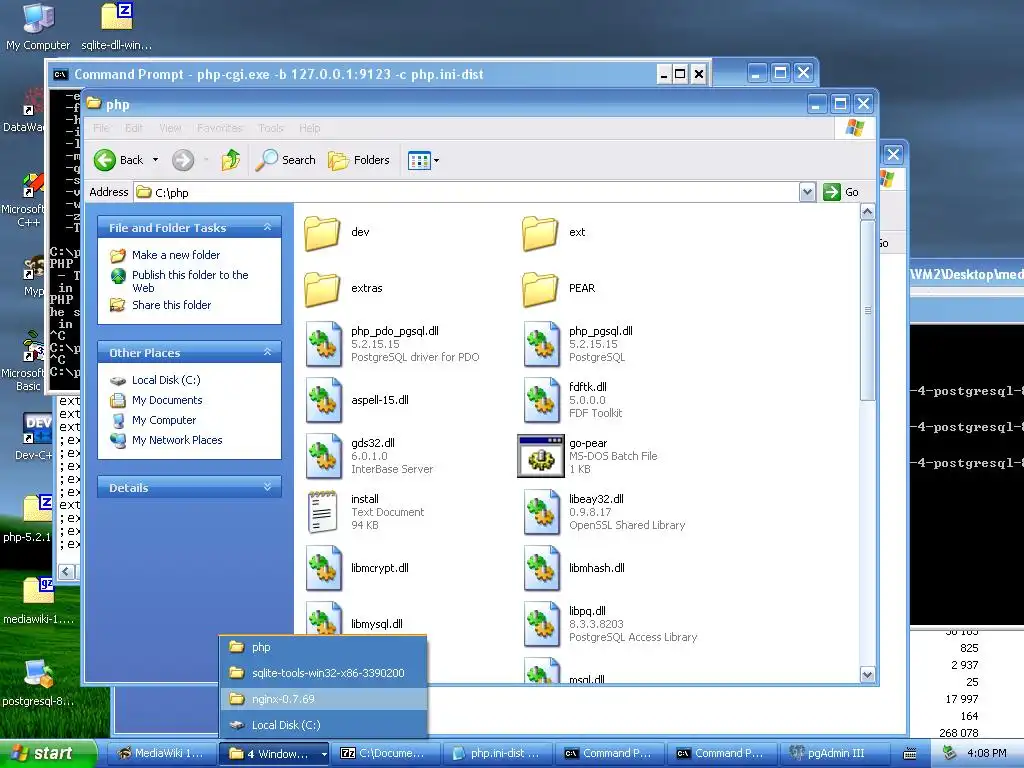Select aspell-15.dll file icon

pos(324,400)
